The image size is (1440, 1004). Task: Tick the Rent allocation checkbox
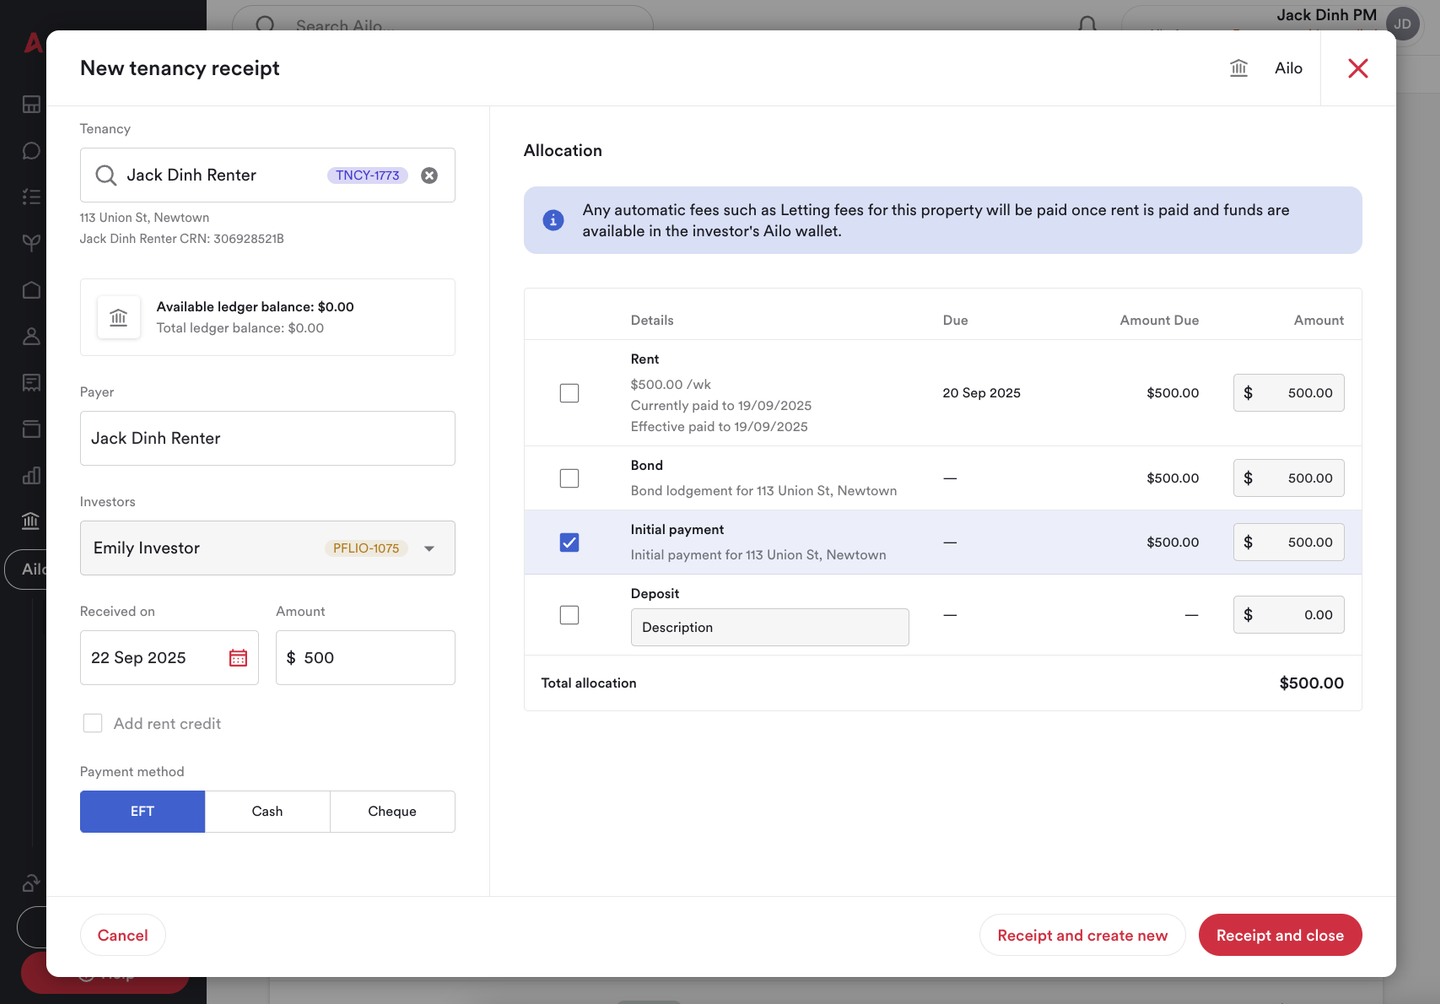569,393
